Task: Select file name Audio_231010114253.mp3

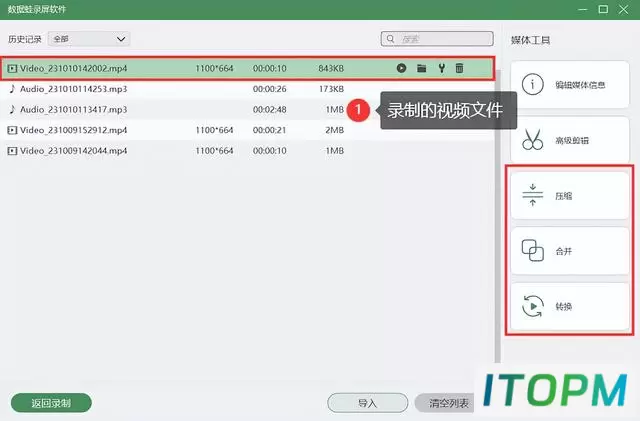Action: point(73,89)
